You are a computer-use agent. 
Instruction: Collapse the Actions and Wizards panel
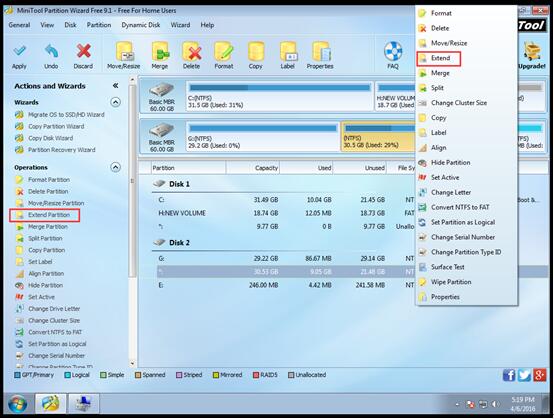coord(115,86)
